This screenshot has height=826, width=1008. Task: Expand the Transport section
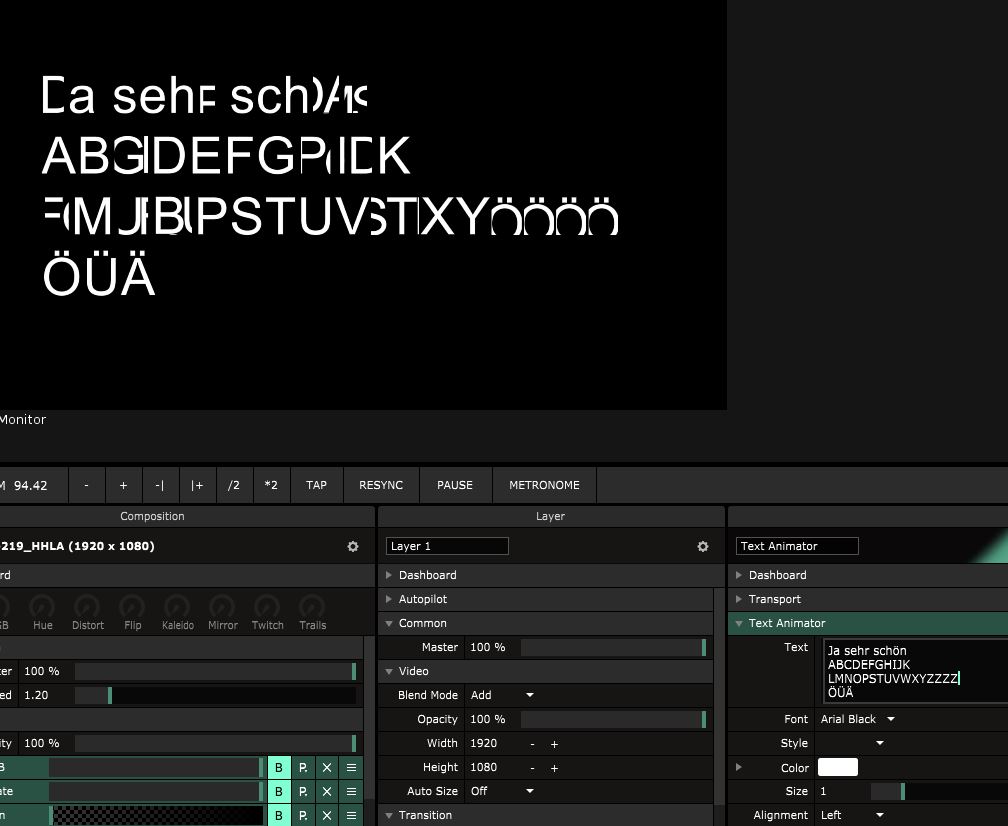coord(774,599)
